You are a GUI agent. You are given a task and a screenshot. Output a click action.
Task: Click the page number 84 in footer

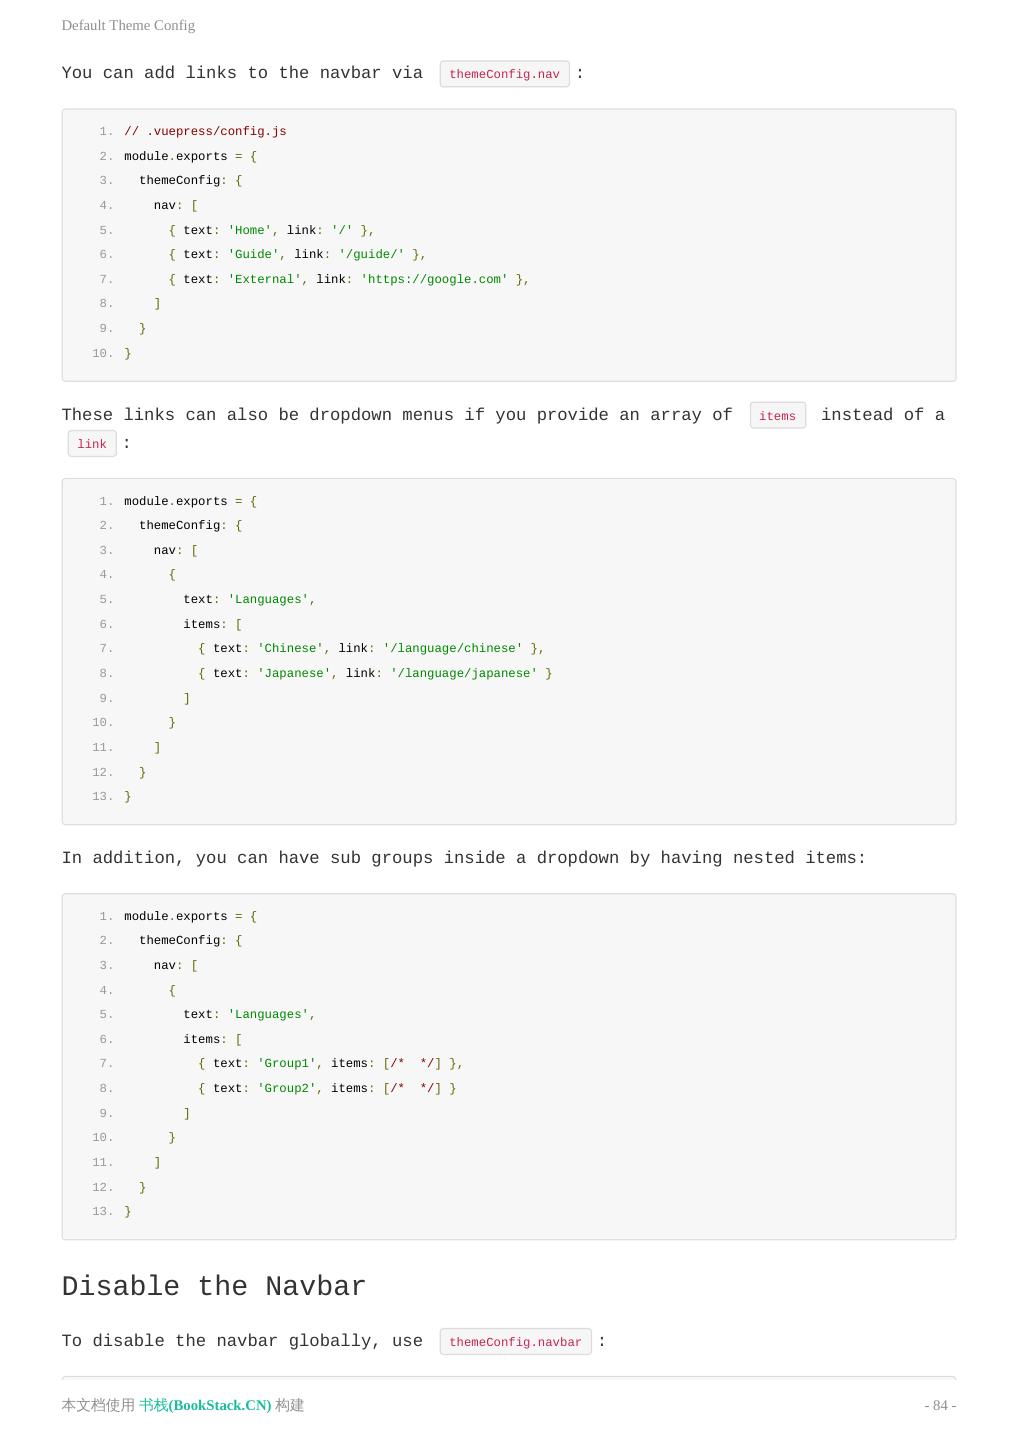coord(939,1405)
